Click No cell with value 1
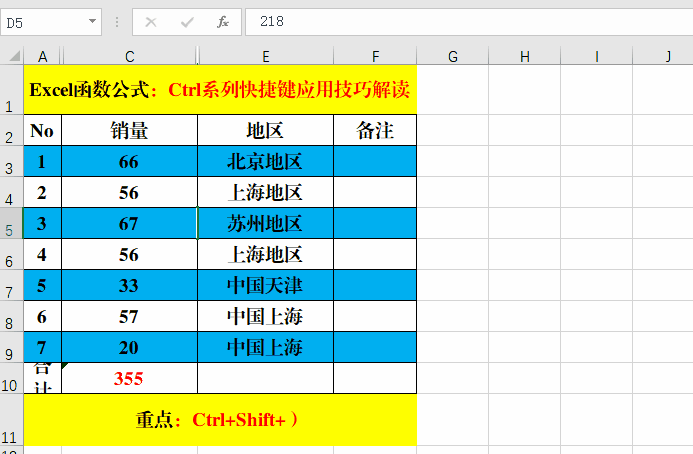The width and height of the screenshot is (693, 454). tap(42, 161)
